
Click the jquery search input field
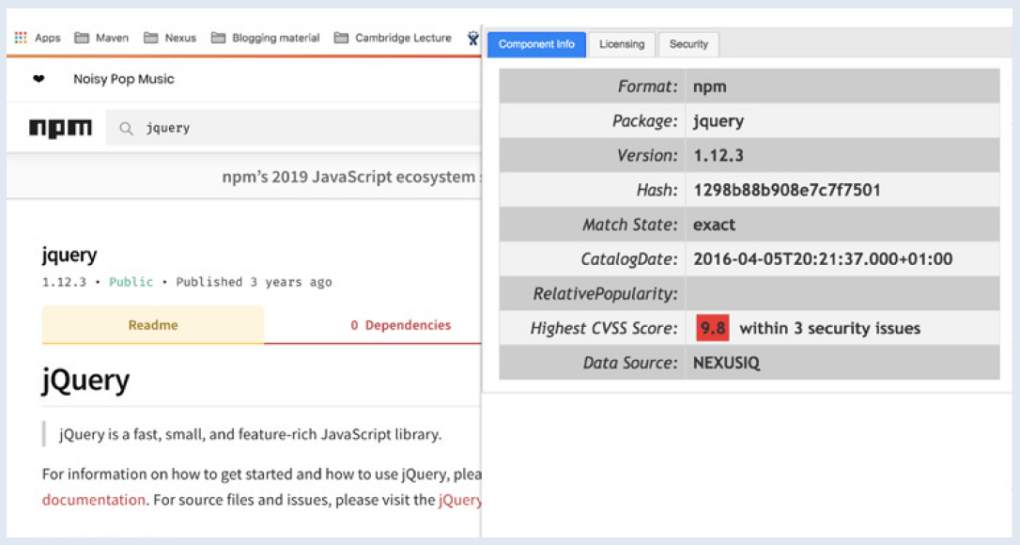[x=293, y=127]
